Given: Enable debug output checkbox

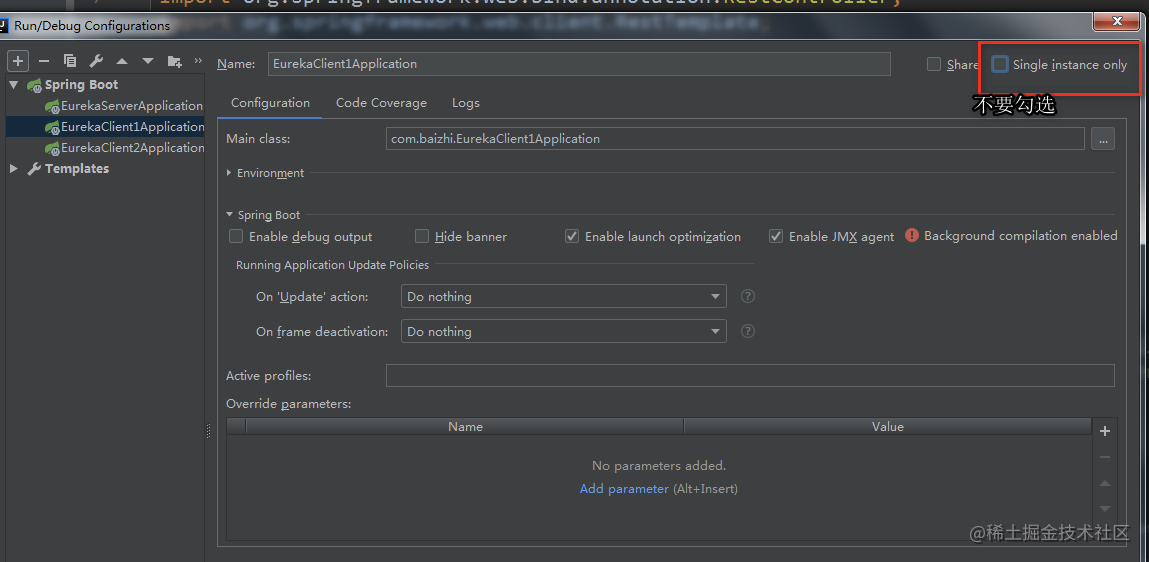Looking at the screenshot, I should coord(236,236).
